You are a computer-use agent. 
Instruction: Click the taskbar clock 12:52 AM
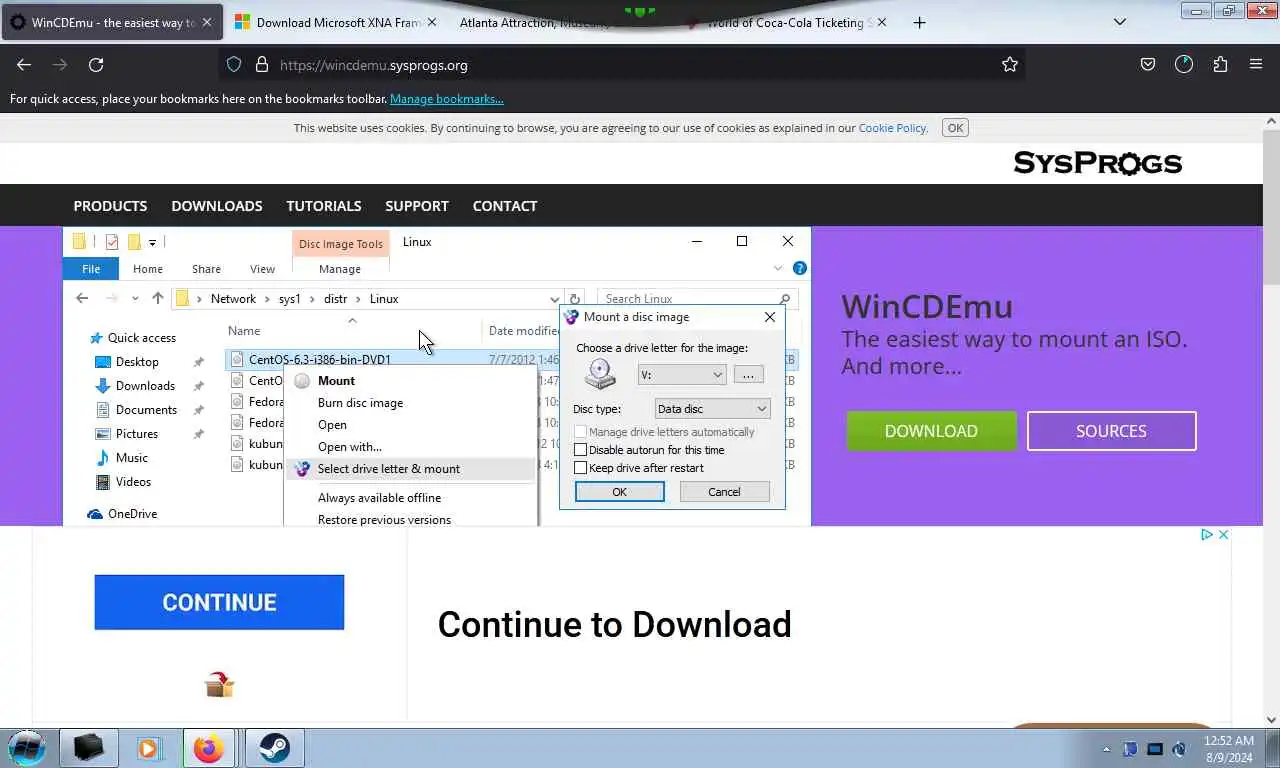[1229, 749]
